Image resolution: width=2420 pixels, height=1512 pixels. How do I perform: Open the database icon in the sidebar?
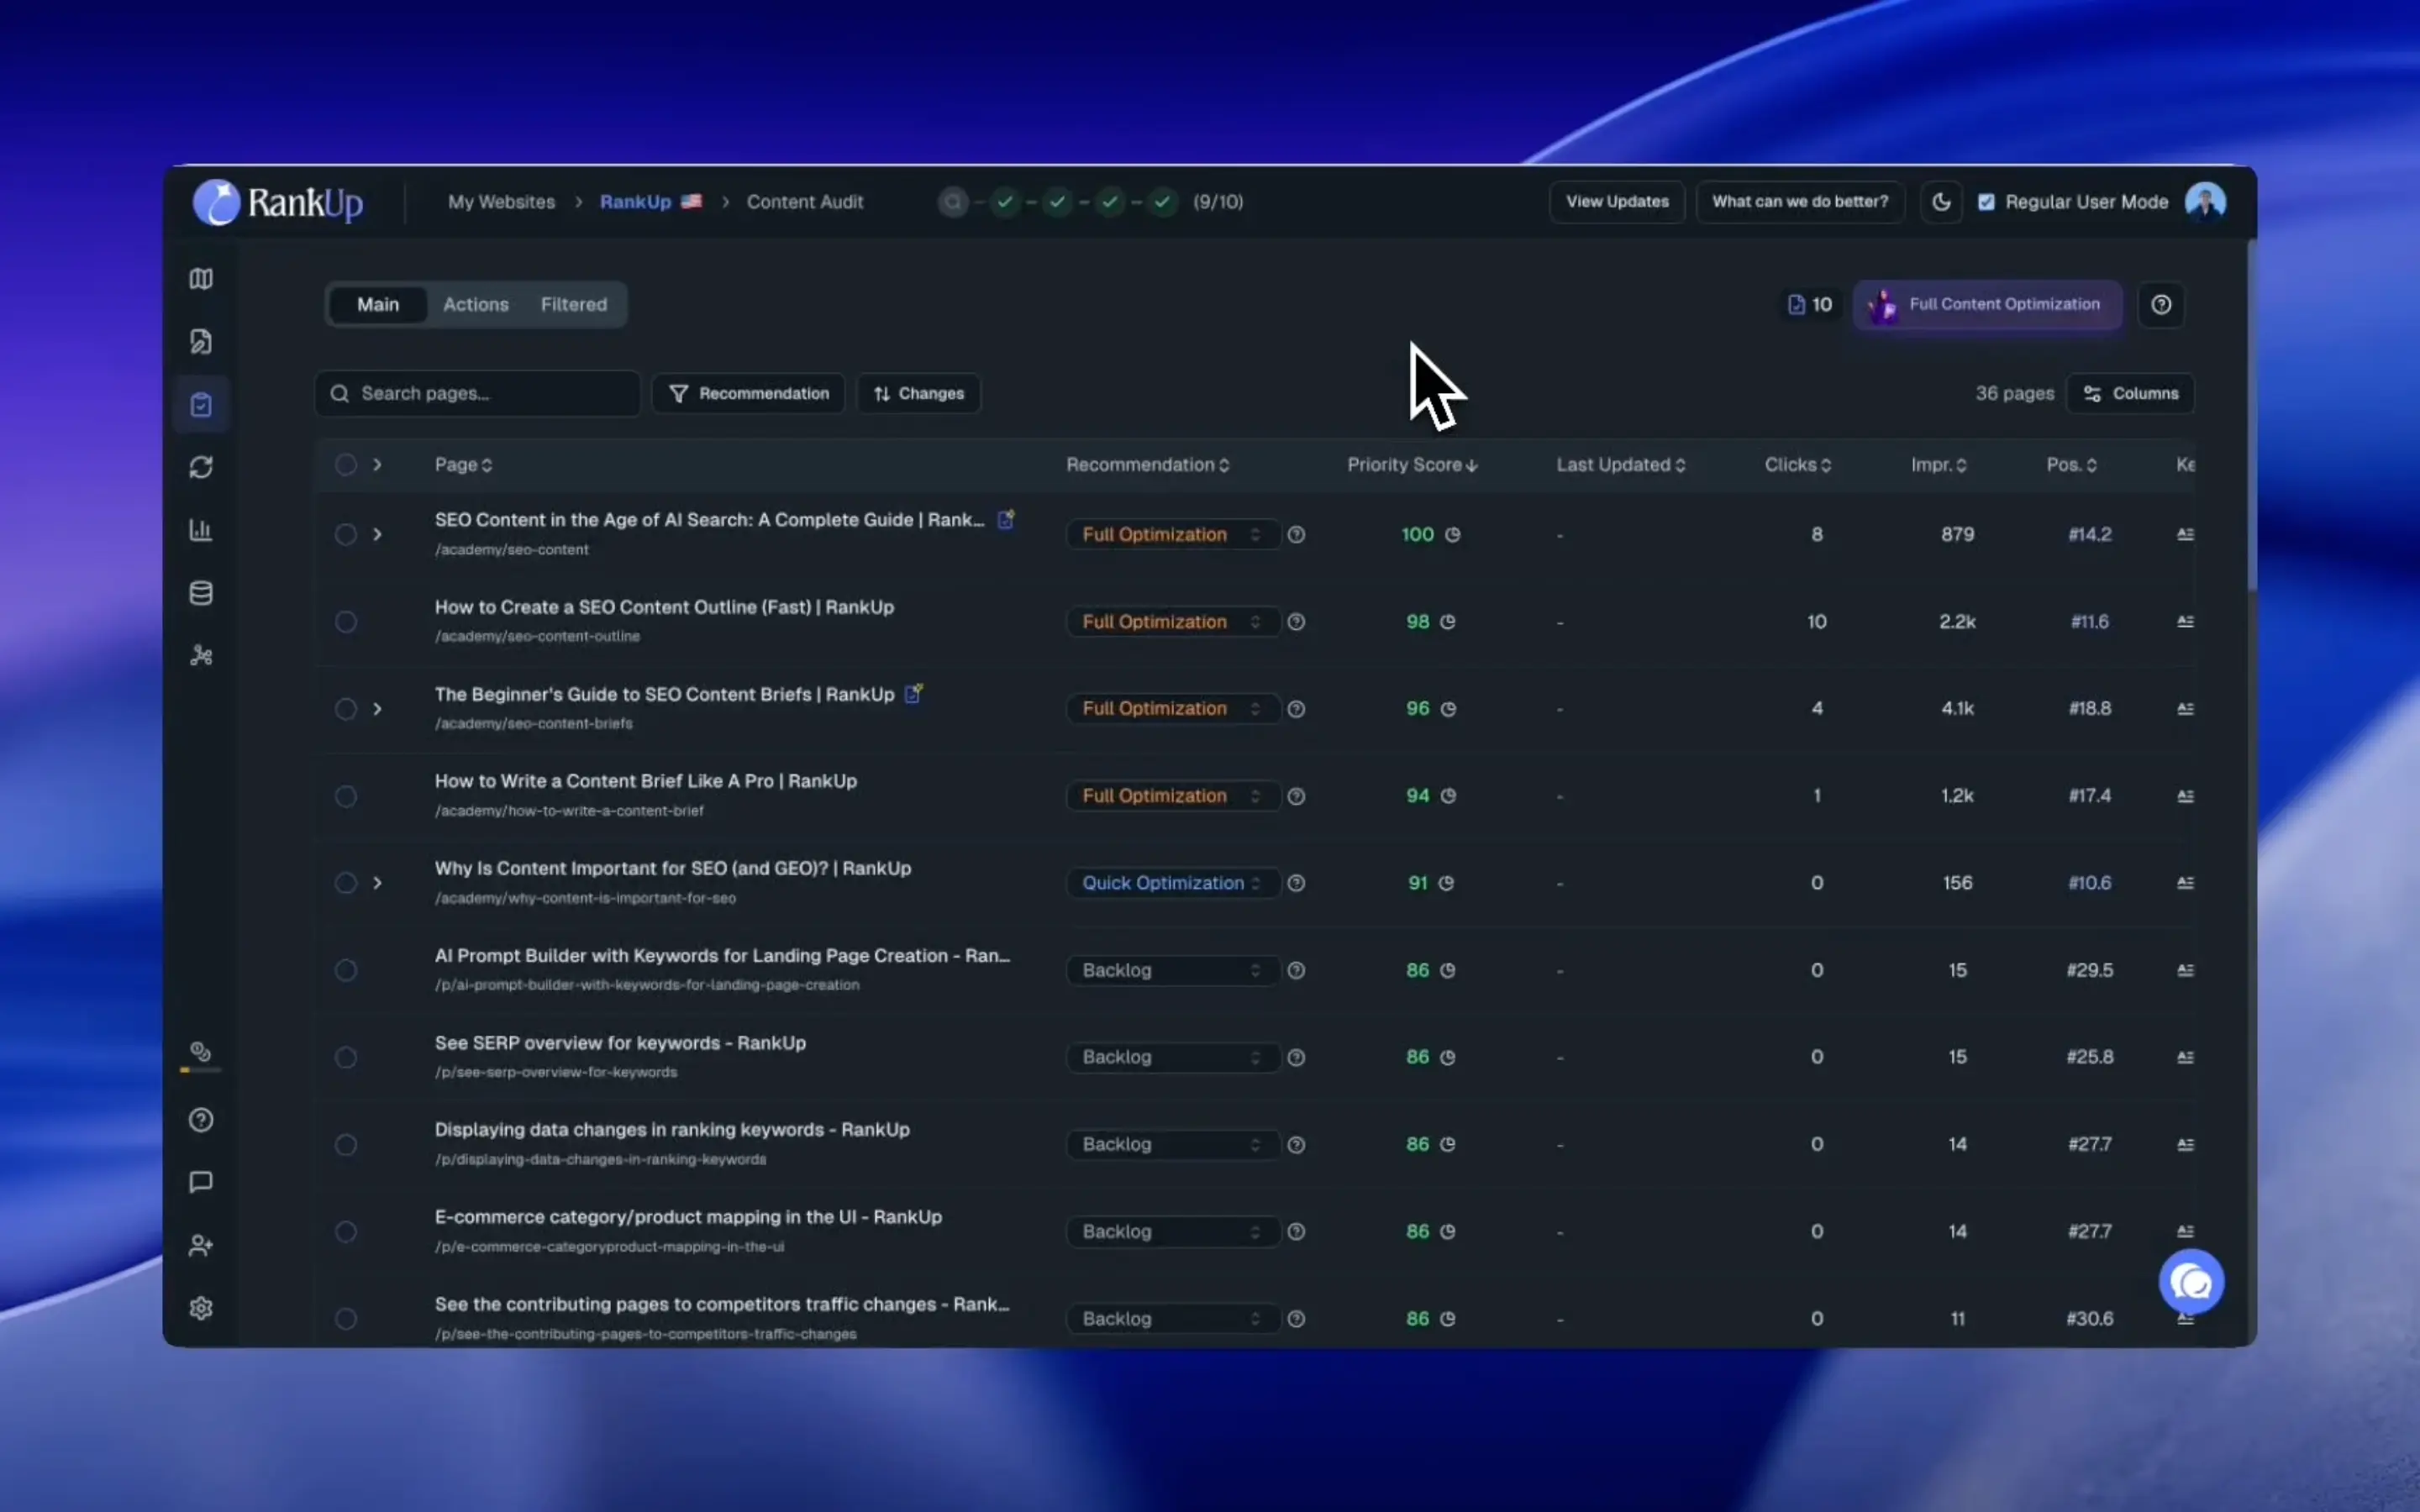tap(201, 593)
